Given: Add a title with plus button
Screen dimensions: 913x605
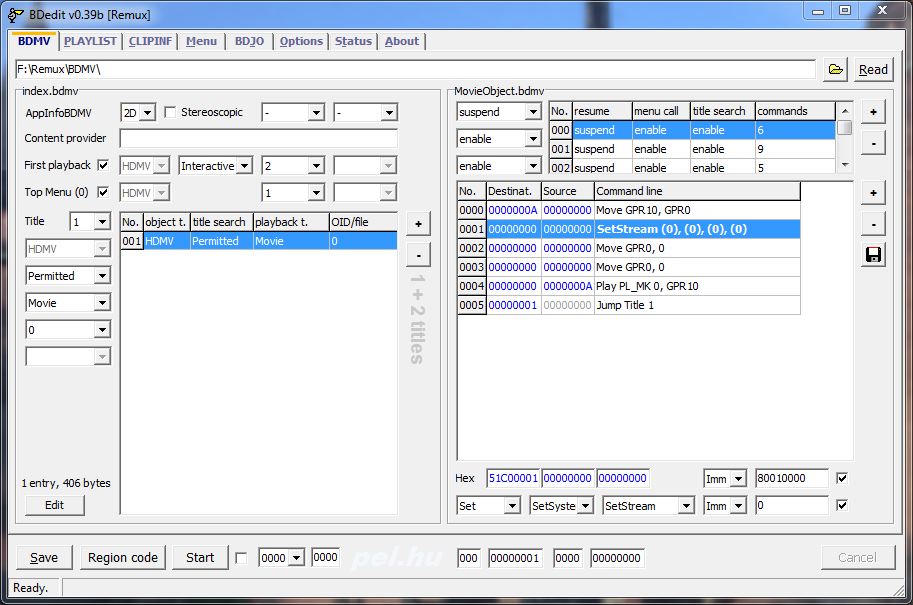Looking at the screenshot, I should 418,224.
